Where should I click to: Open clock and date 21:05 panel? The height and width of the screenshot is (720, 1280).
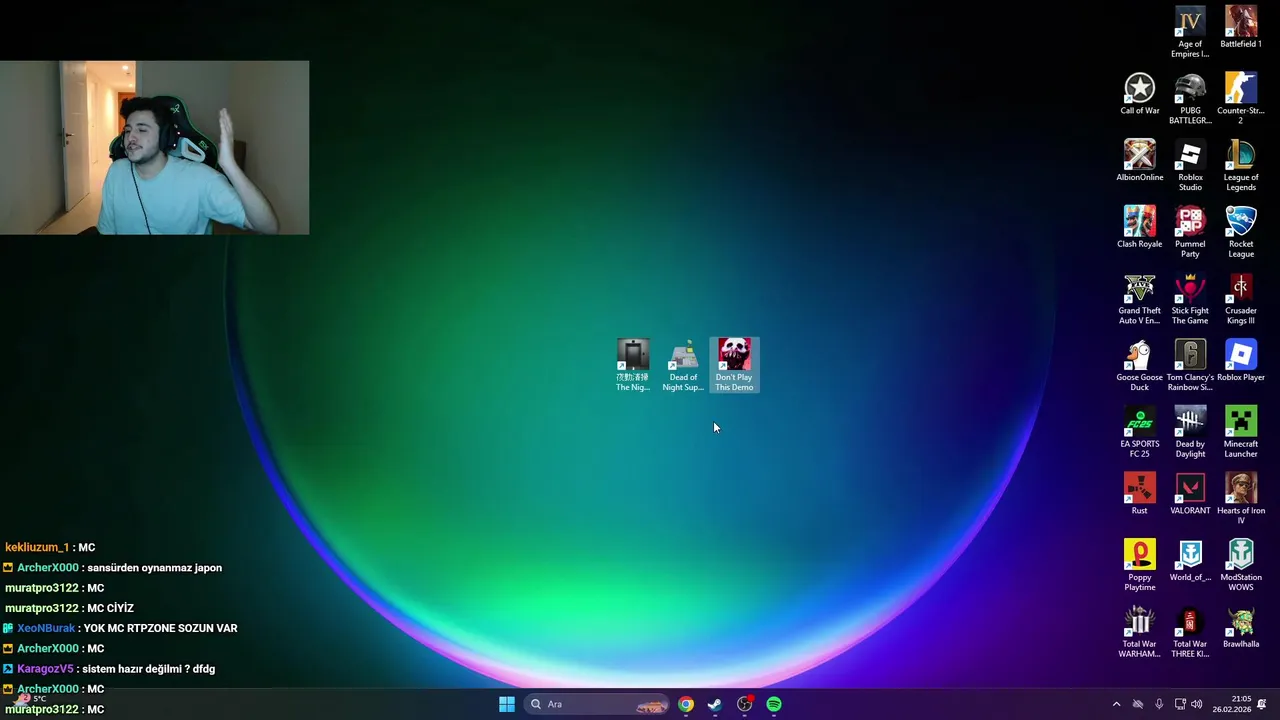1231,704
